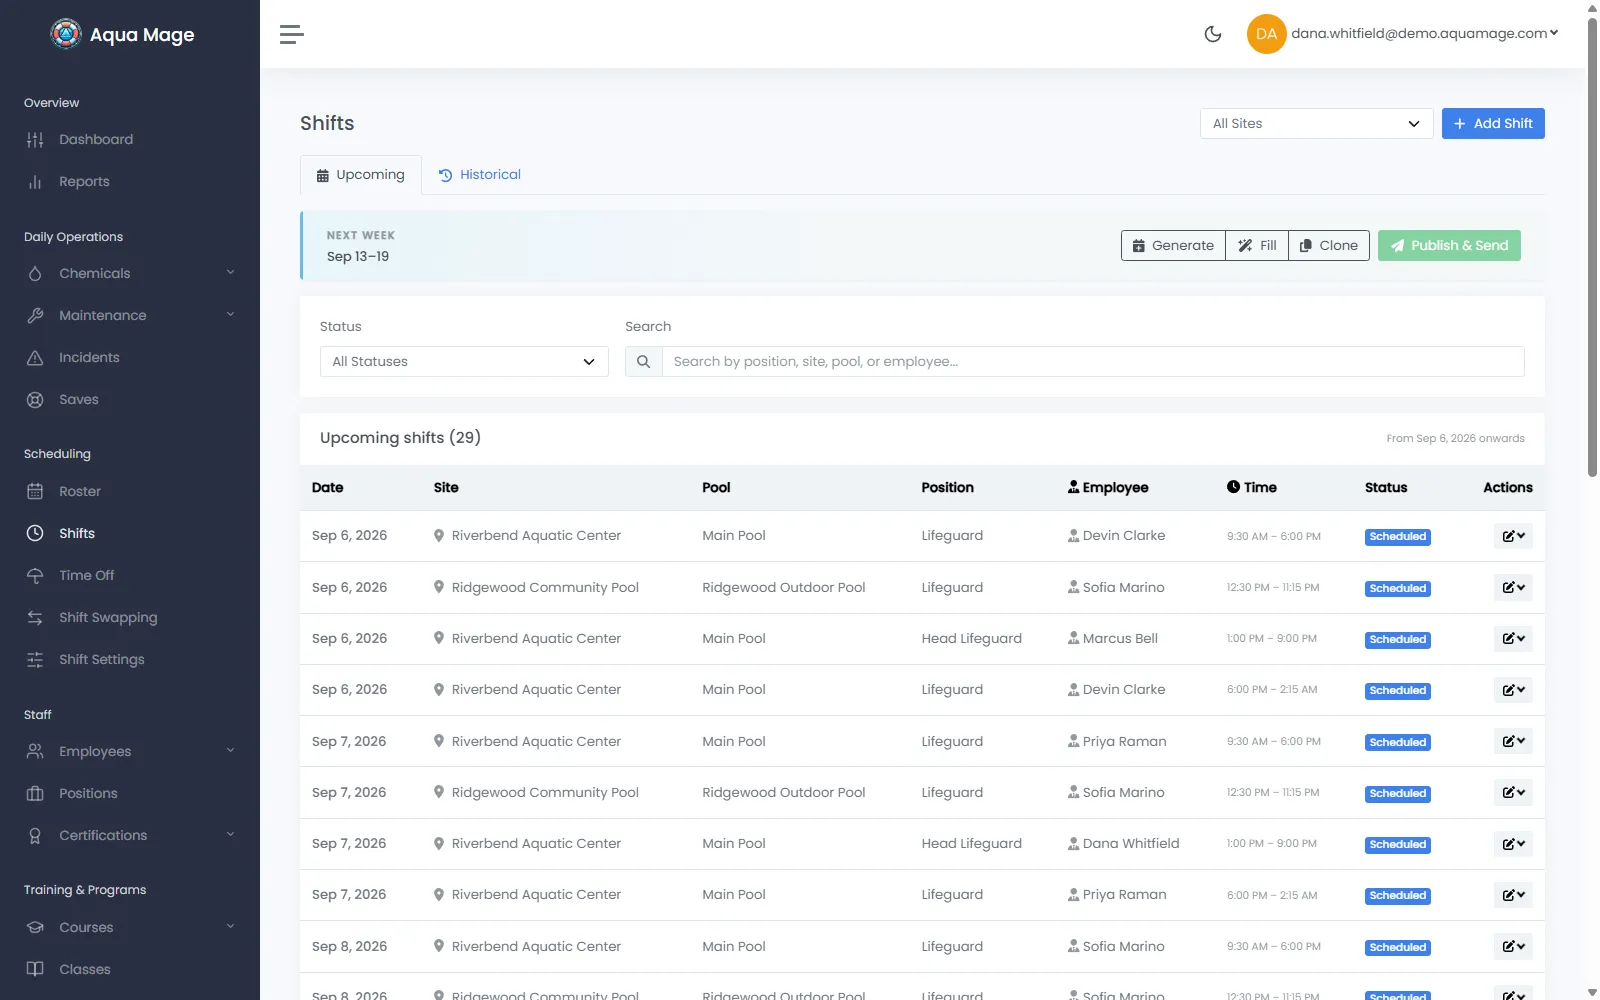Toggle the hamburger sidebar menu
Screen dimensions: 1600x1000
pyautogui.click(x=291, y=34)
